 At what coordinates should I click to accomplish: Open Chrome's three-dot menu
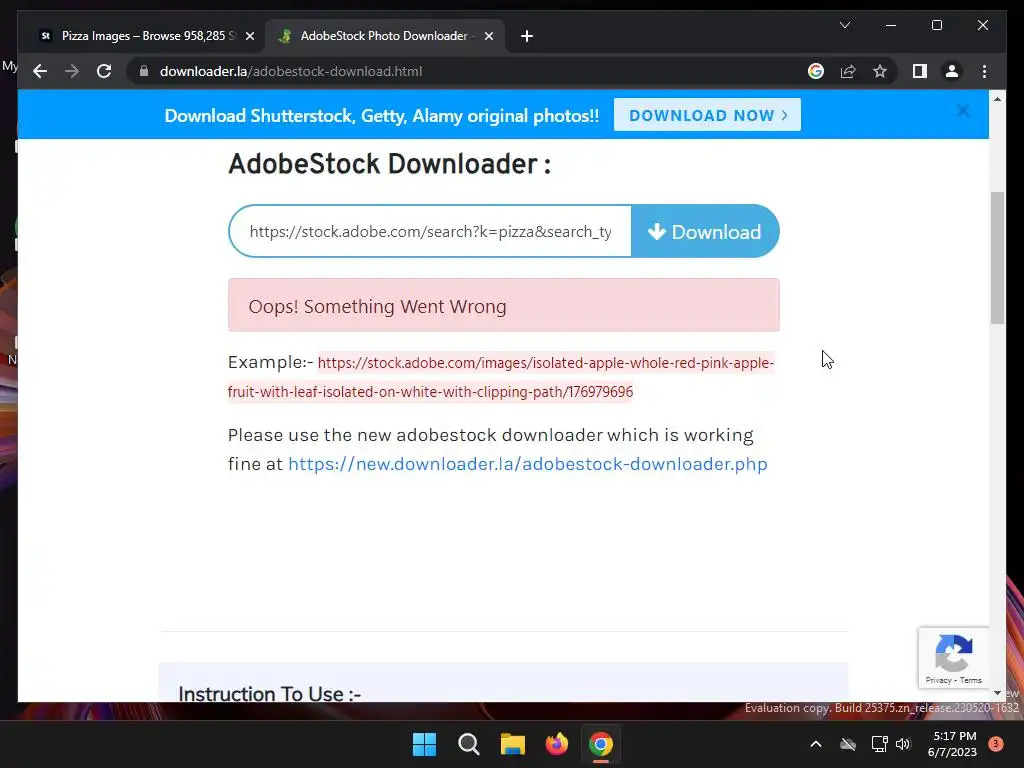click(984, 71)
